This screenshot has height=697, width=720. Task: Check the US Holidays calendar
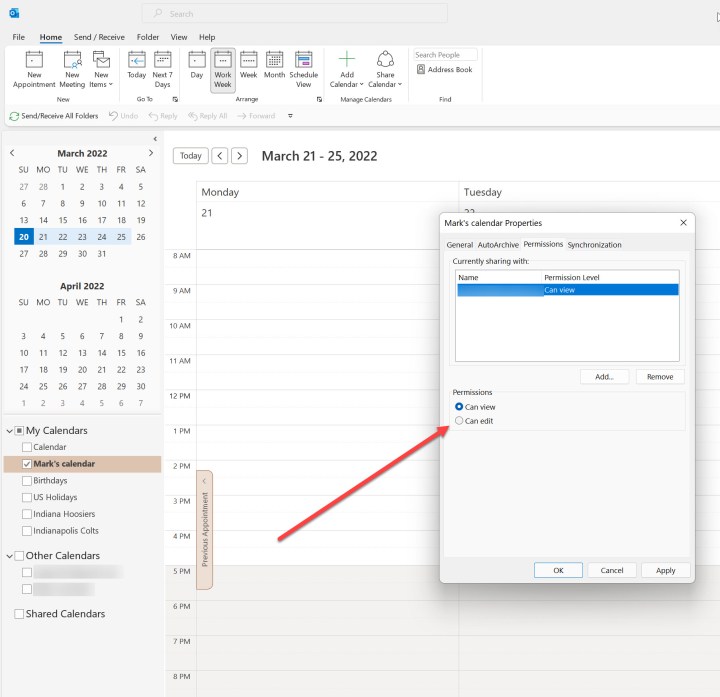tap(27, 497)
